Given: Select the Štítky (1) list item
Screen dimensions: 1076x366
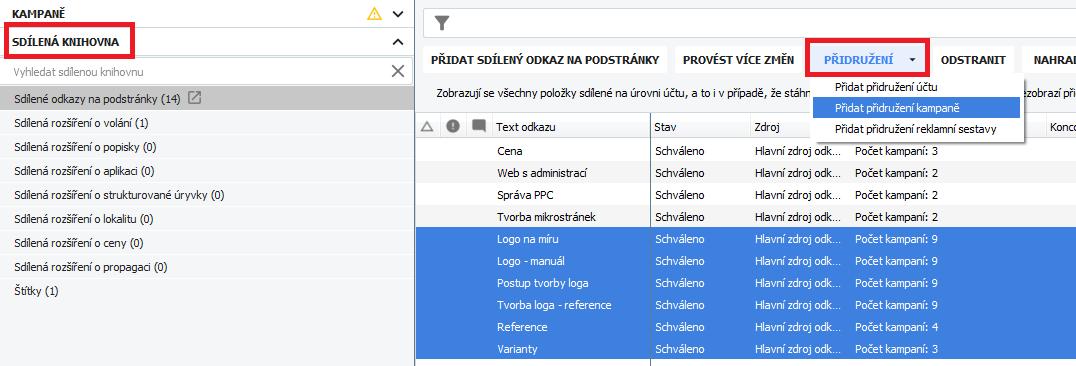Looking at the screenshot, I should [206, 291].
